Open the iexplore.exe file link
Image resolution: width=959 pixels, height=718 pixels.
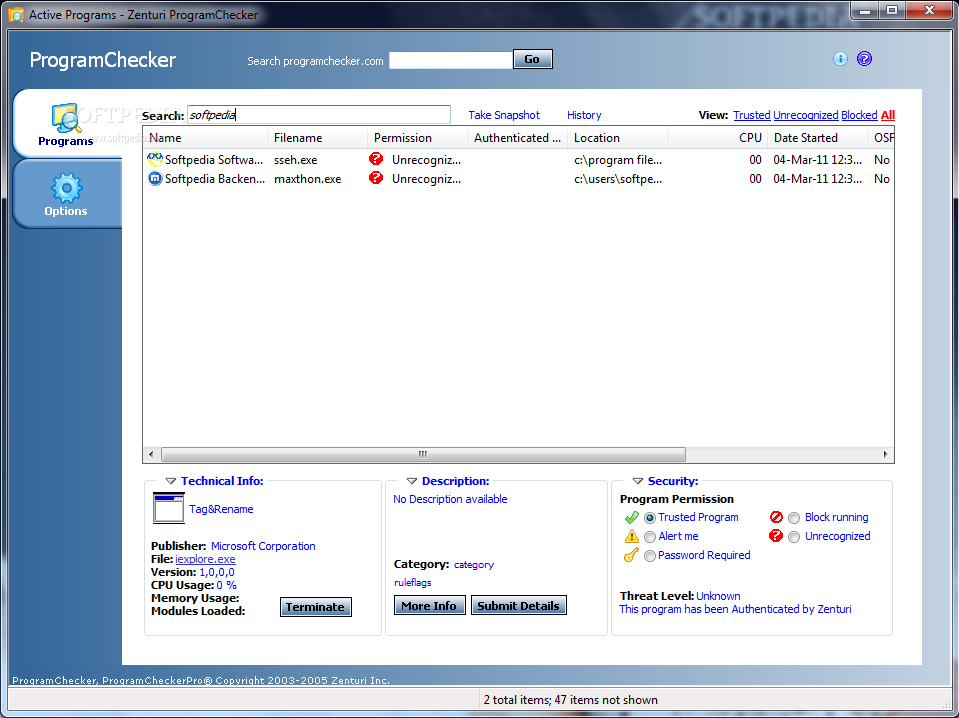point(206,559)
